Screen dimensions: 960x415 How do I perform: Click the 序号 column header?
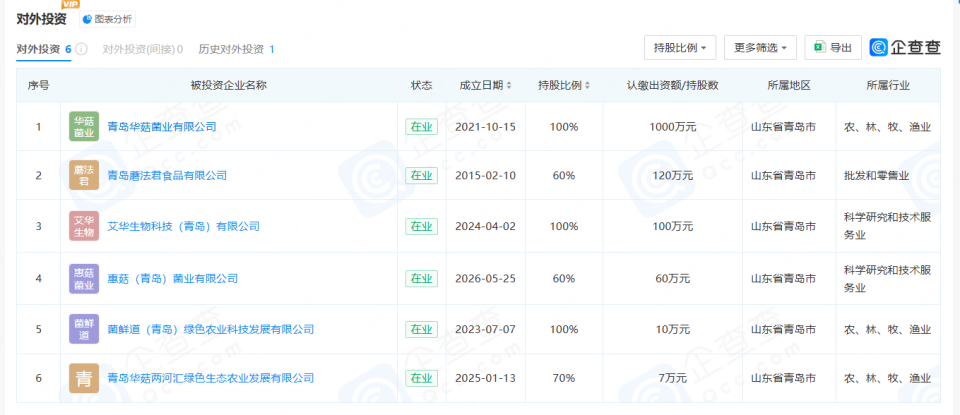click(38, 86)
